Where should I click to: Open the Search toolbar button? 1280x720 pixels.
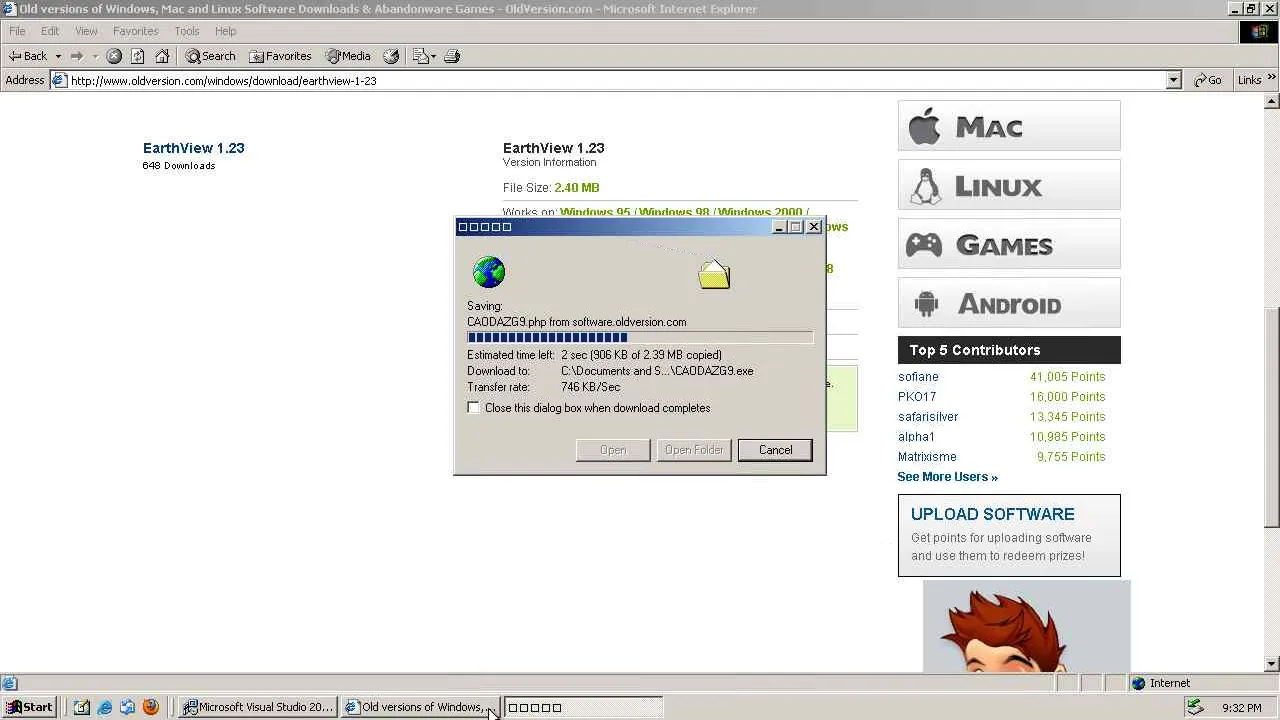tap(210, 56)
